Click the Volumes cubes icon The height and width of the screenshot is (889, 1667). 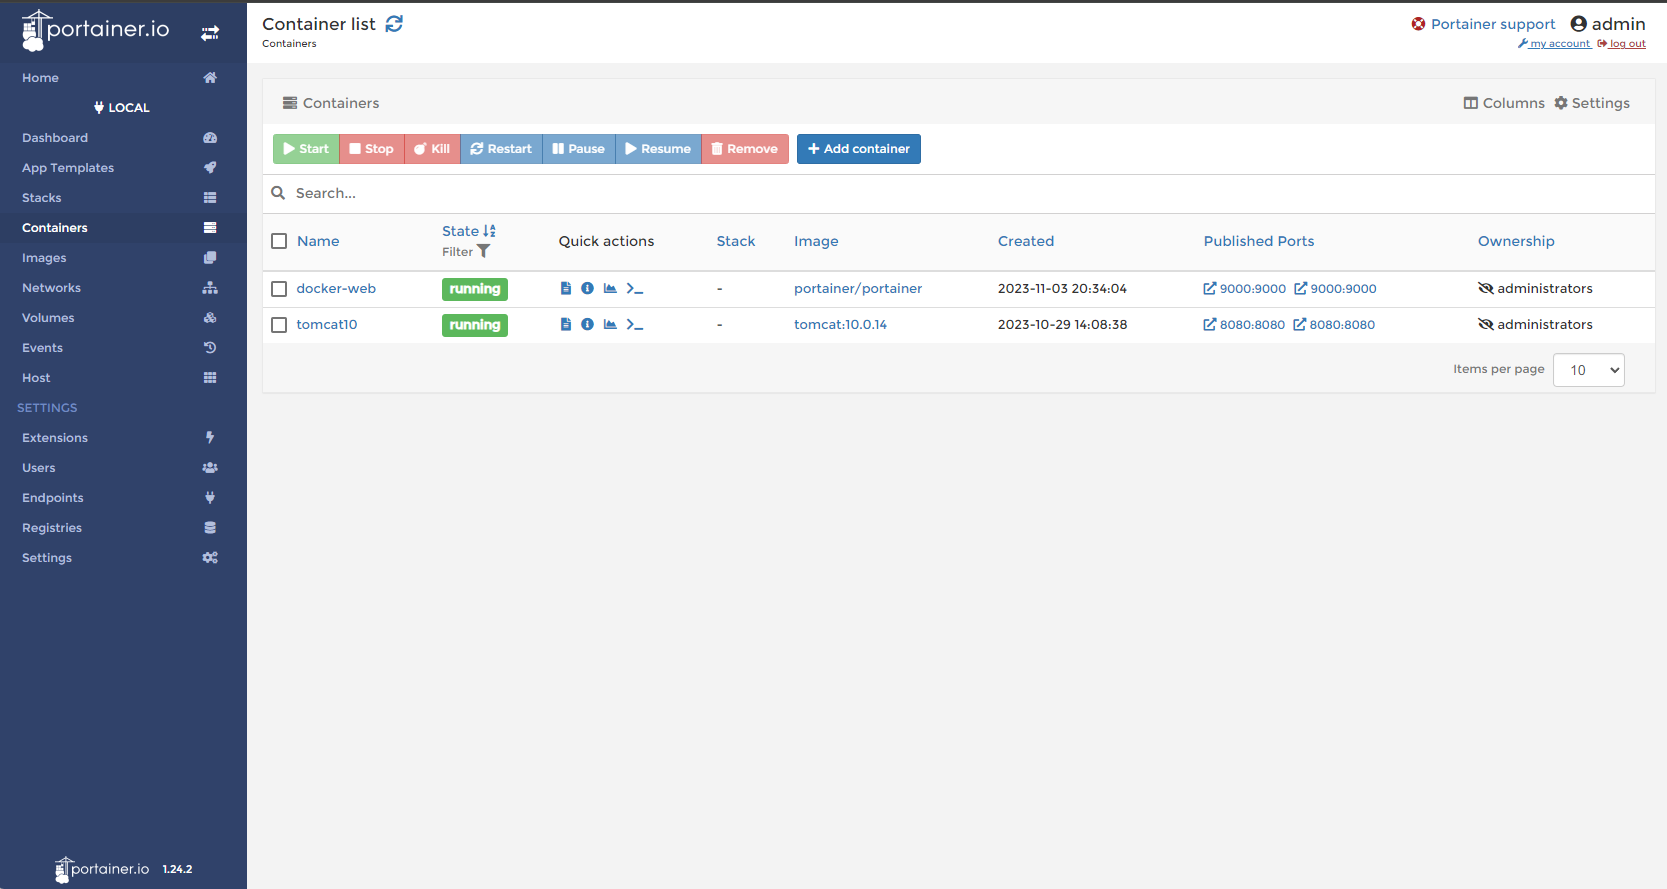tap(210, 318)
